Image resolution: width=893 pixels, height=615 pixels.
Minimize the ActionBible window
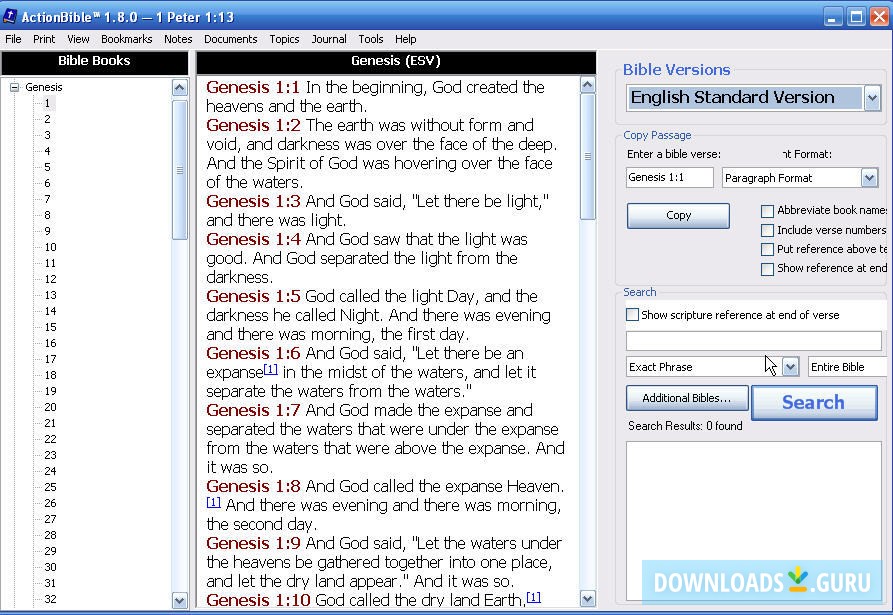pyautogui.click(x=833, y=17)
